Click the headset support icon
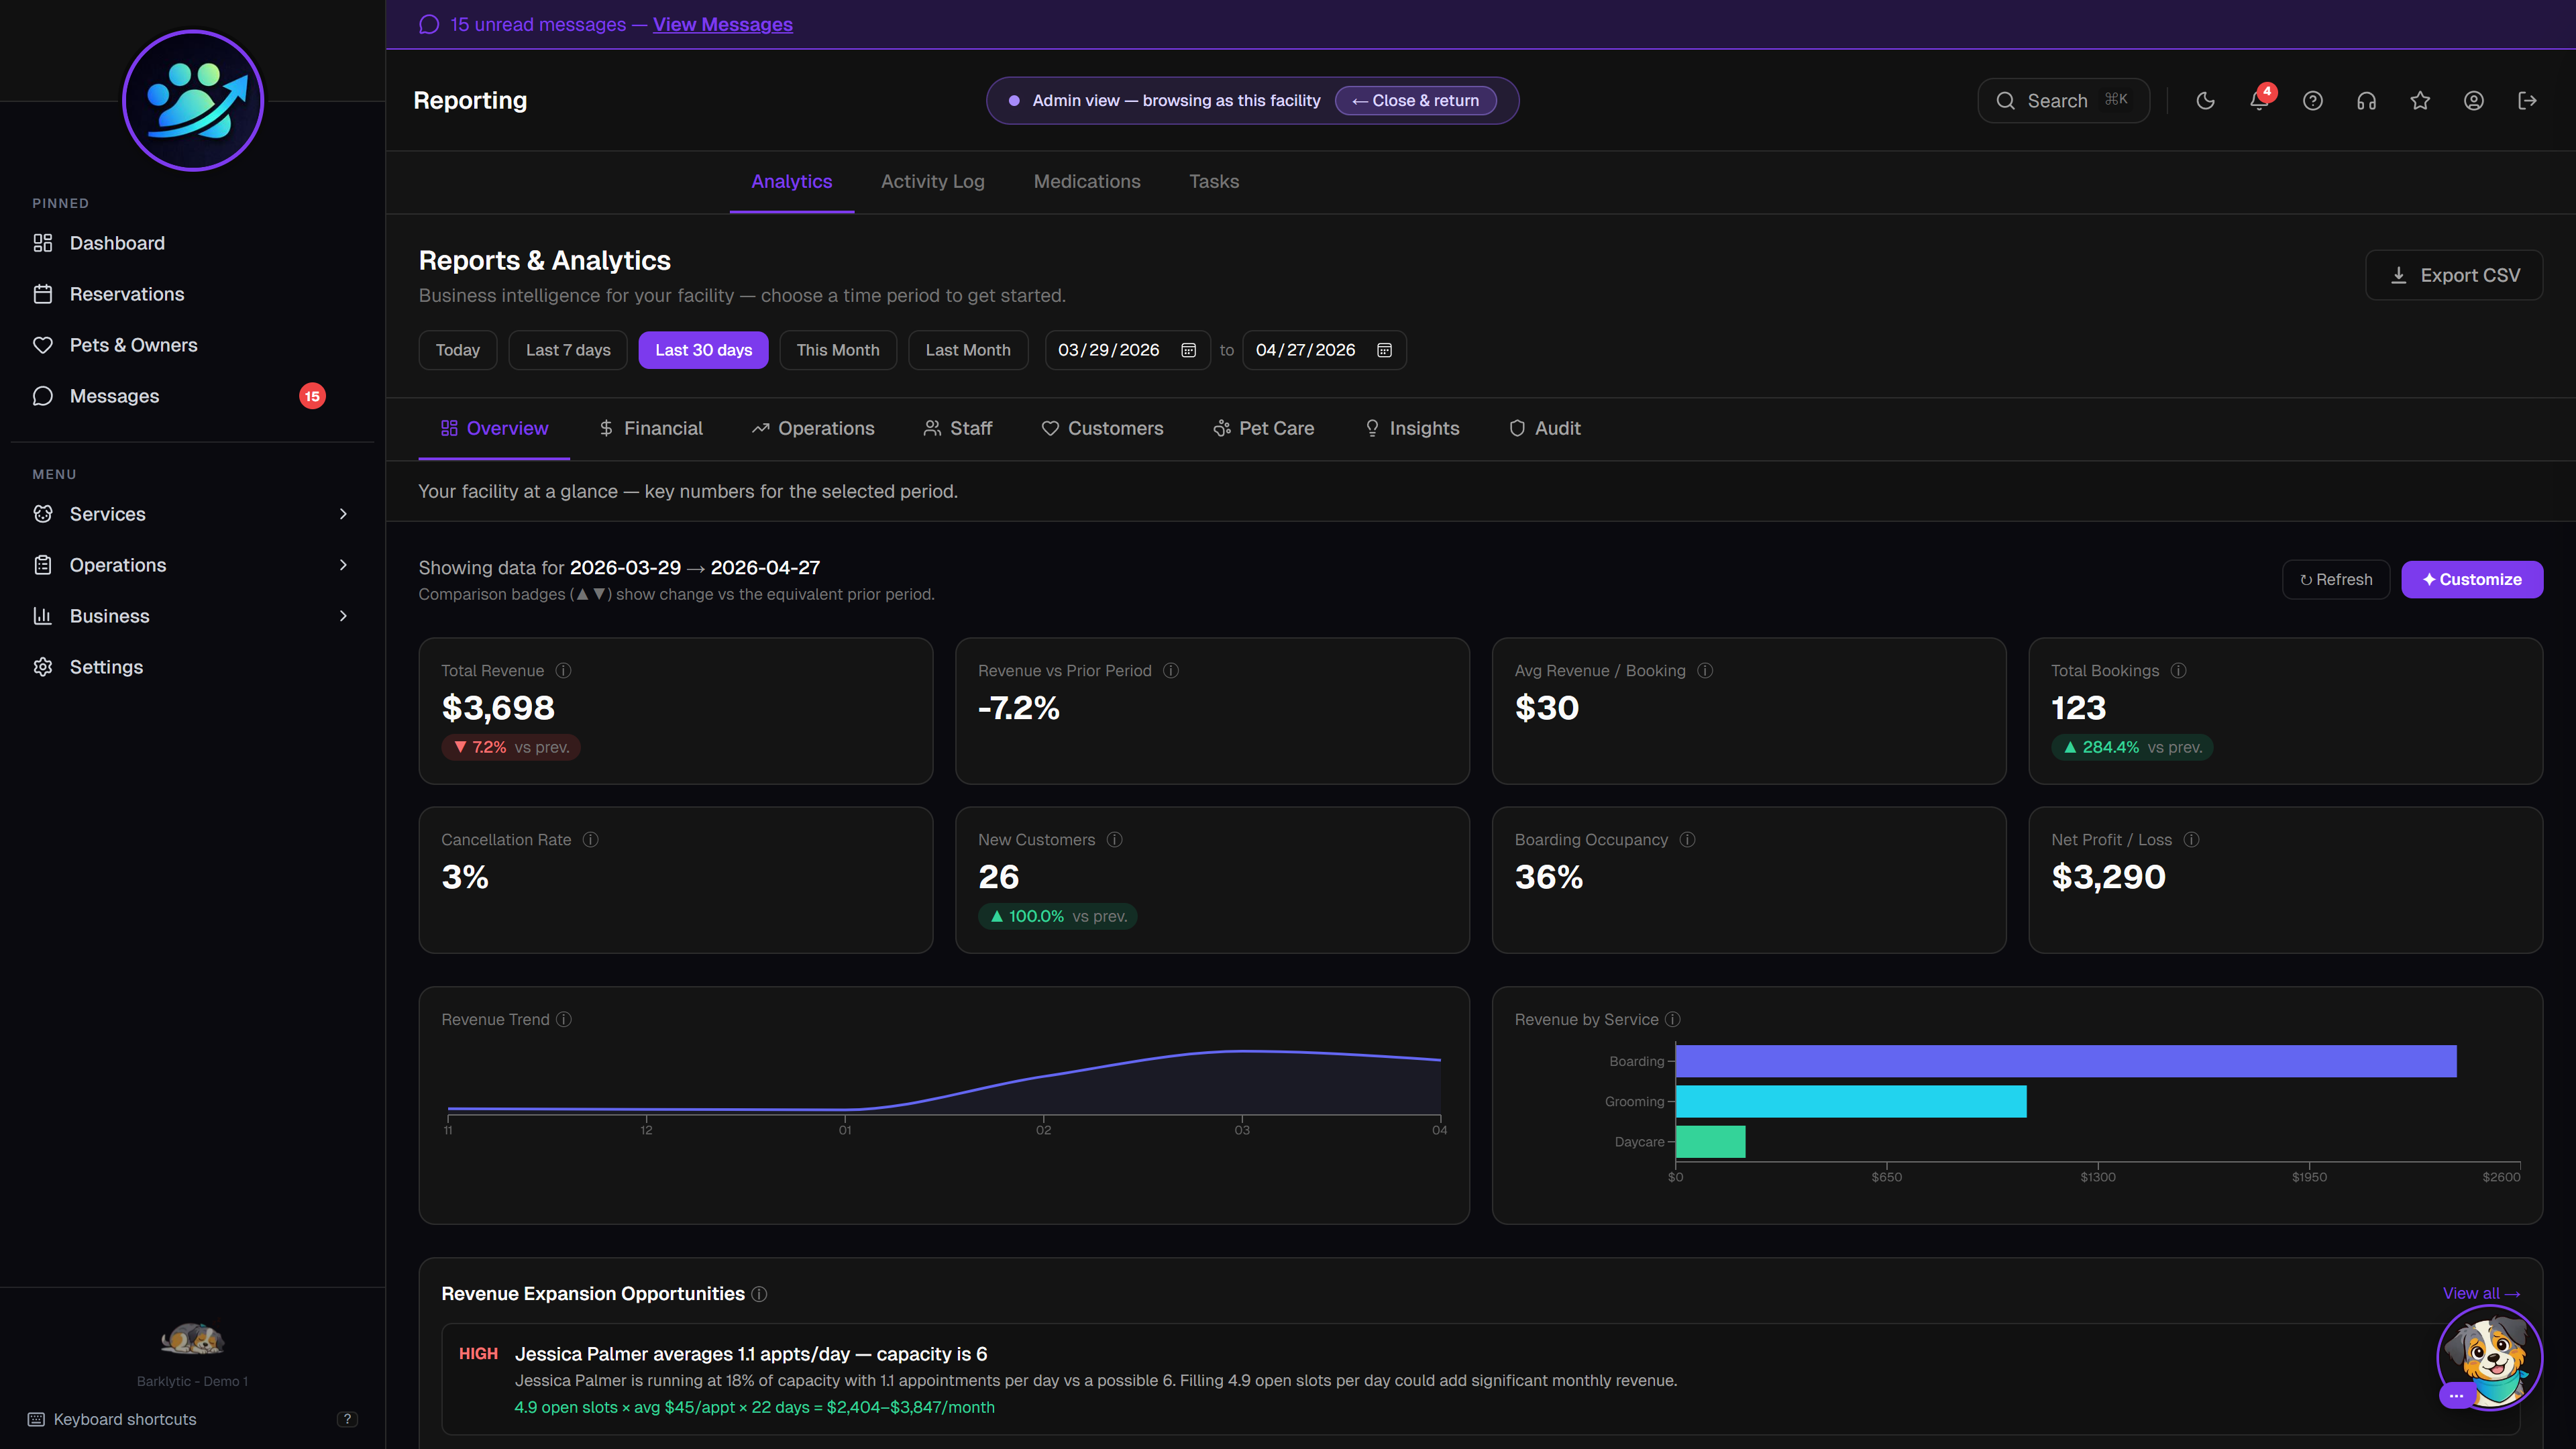This screenshot has height=1449, width=2576. point(2366,100)
